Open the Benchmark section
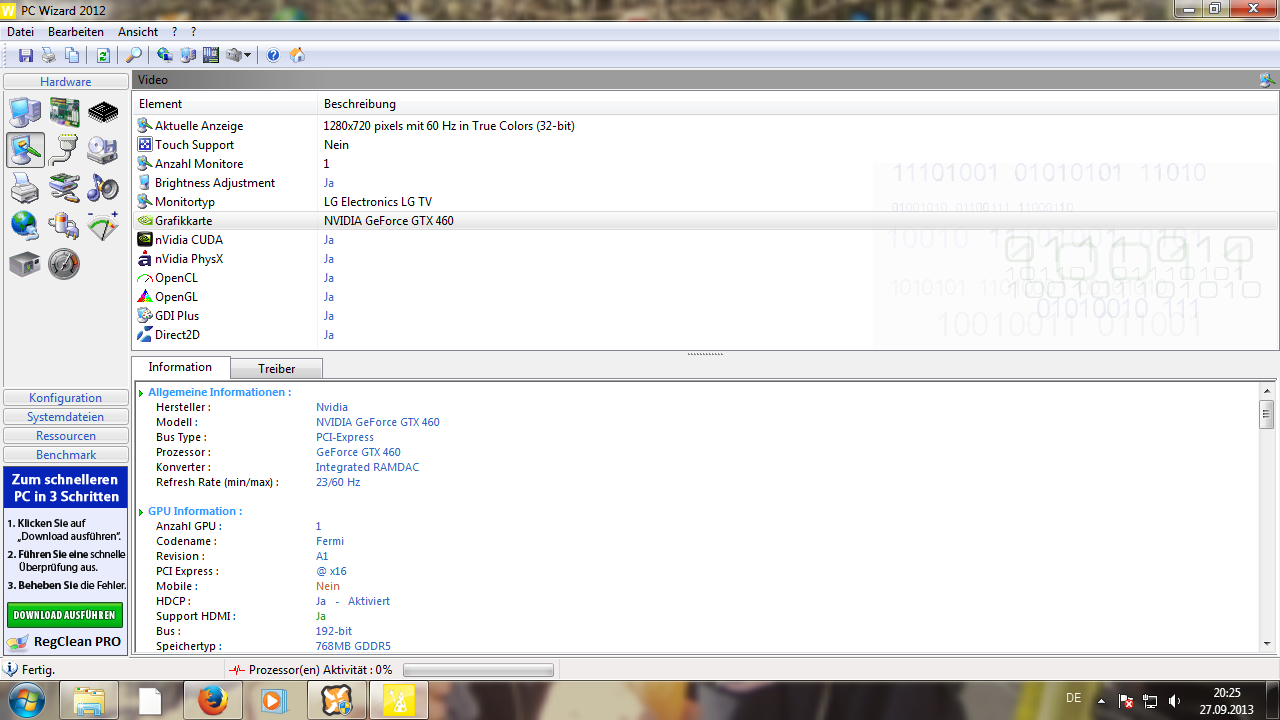 [66, 455]
